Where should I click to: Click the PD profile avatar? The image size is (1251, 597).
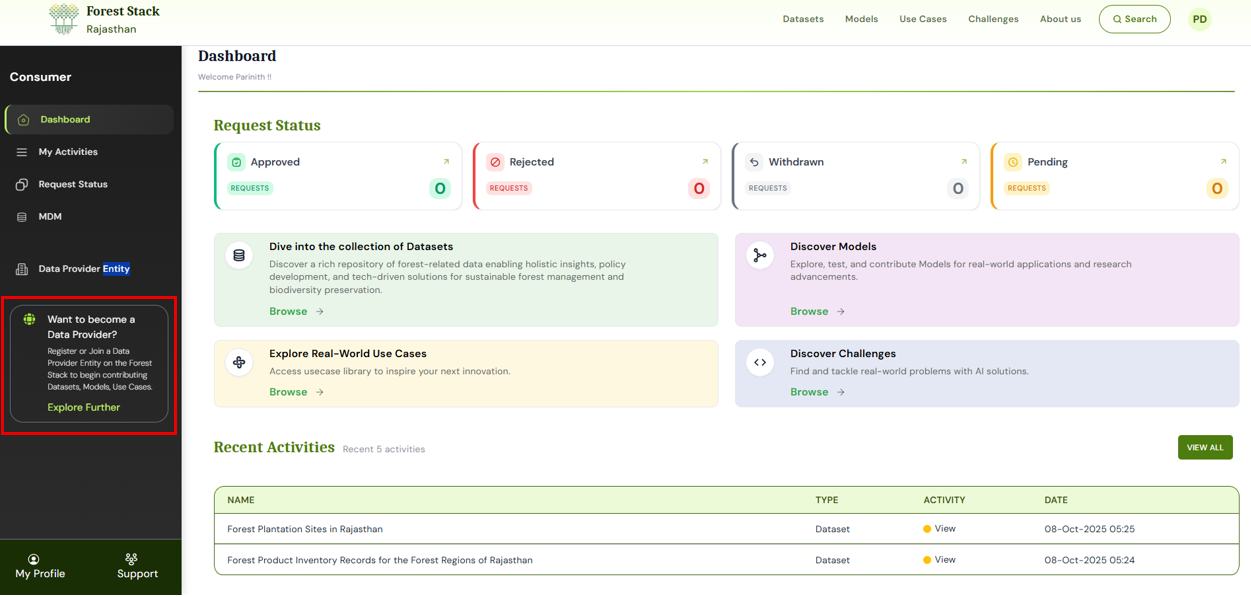coord(1200,18)
